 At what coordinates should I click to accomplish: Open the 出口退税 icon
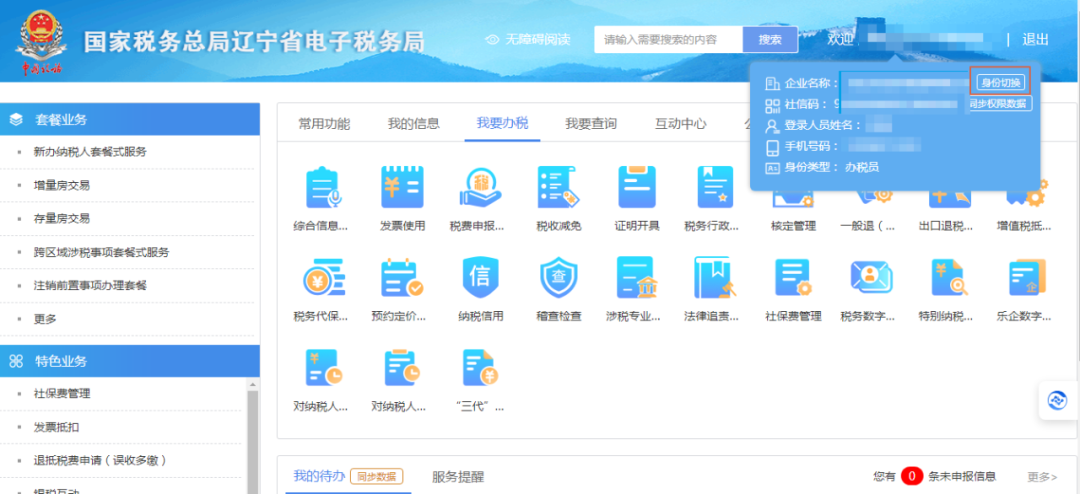click(x=950, y=200)
